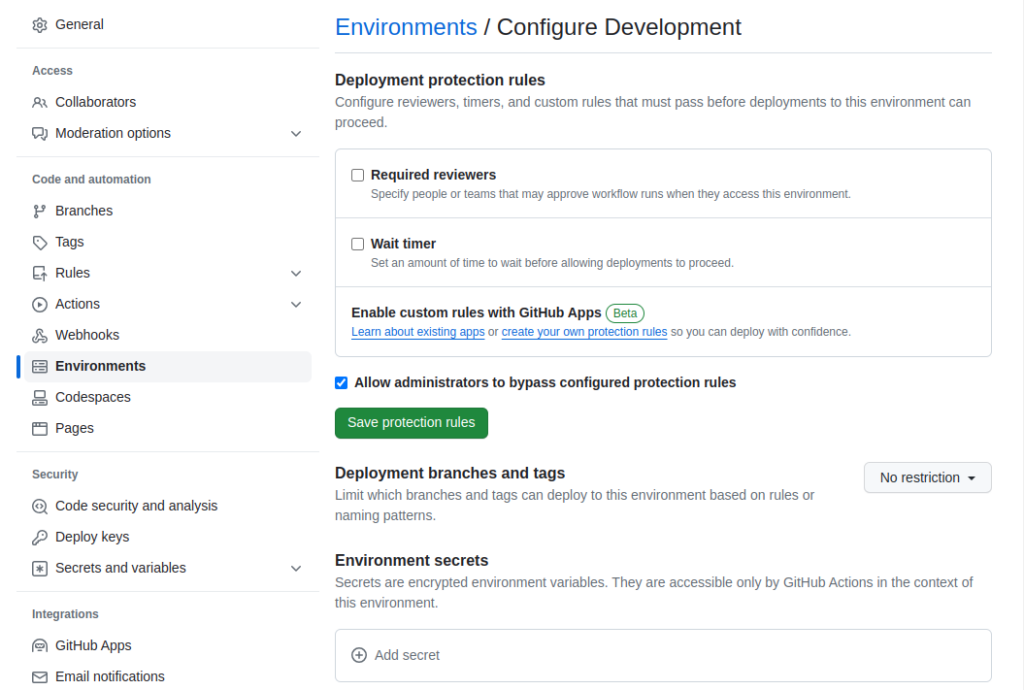Screen dimensions: 1024x690
Task: Enable the Required reviewers checkbox
Action: click(x=357, y=175)
